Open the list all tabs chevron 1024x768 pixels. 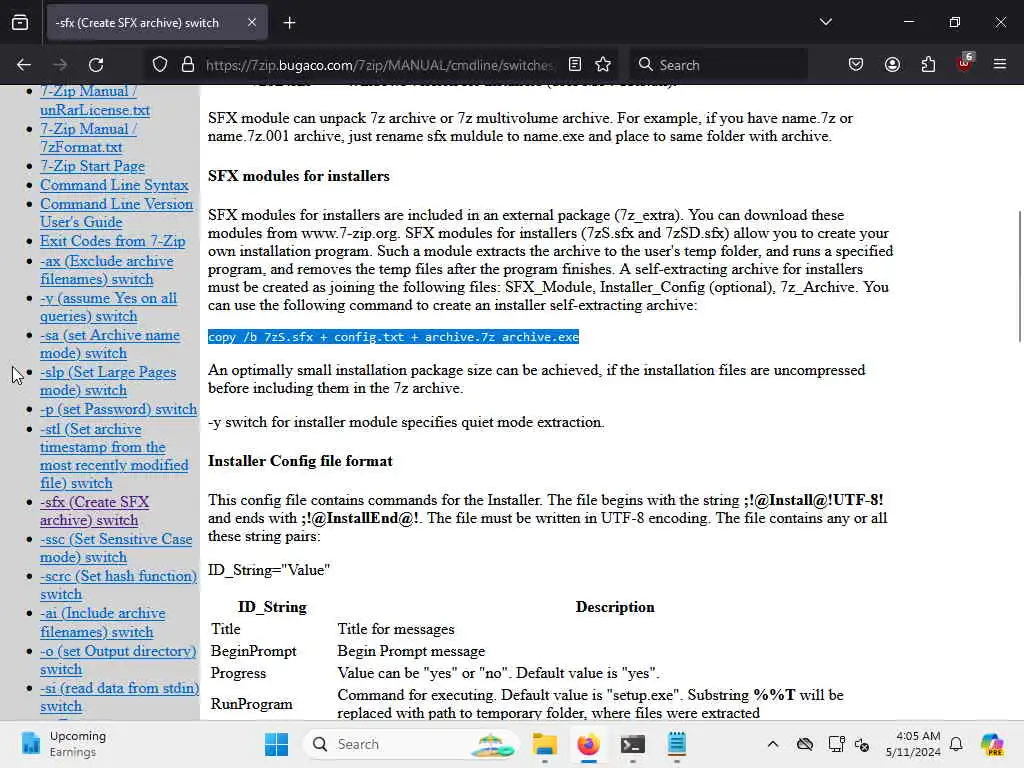tap(825, 22)
